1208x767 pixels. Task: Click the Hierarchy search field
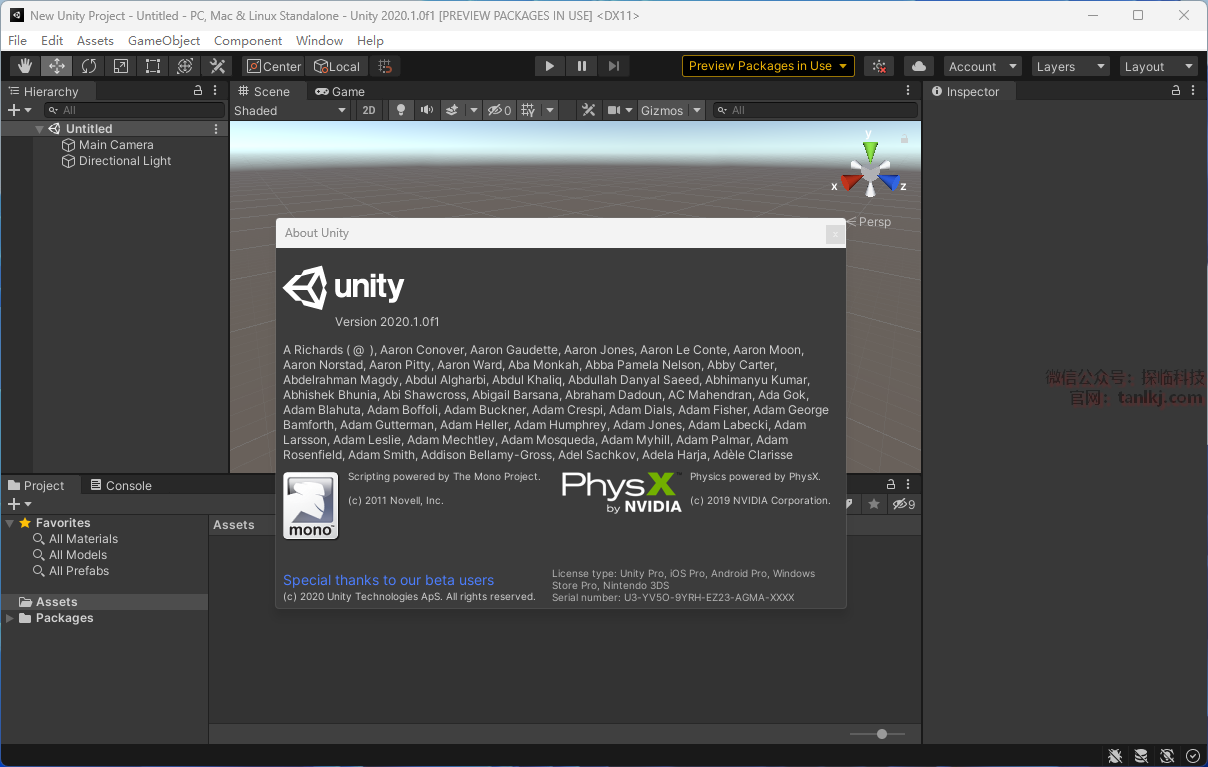click(134, 110)
